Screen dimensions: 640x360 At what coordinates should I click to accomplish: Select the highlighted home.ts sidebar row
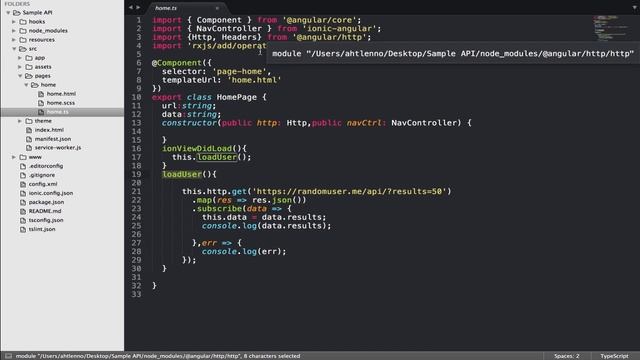click(x=62, y=112)
